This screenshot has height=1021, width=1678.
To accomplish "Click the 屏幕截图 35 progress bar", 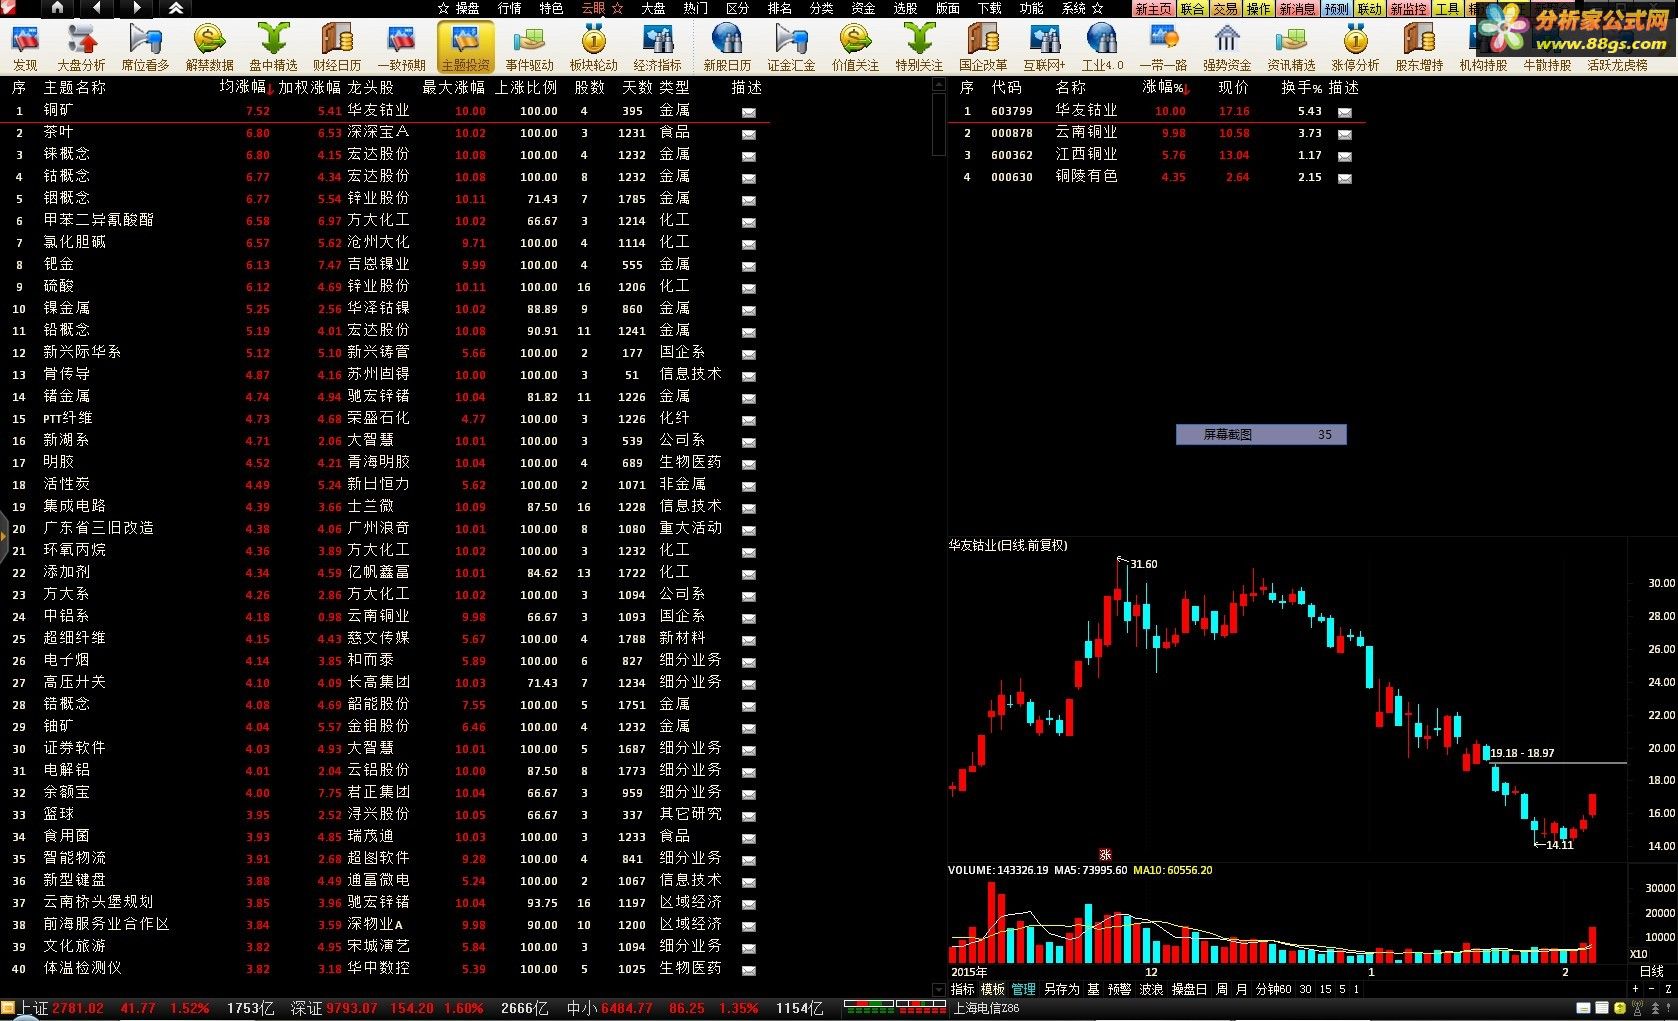I will tap(1261, 434).
